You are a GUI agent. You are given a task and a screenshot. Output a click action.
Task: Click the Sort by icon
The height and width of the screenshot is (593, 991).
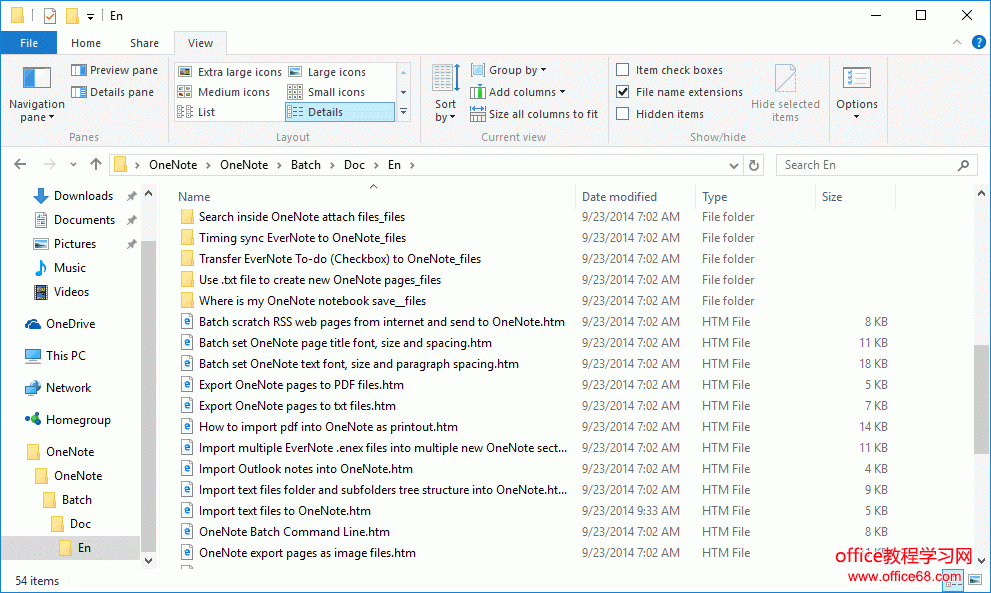[445, 79]
